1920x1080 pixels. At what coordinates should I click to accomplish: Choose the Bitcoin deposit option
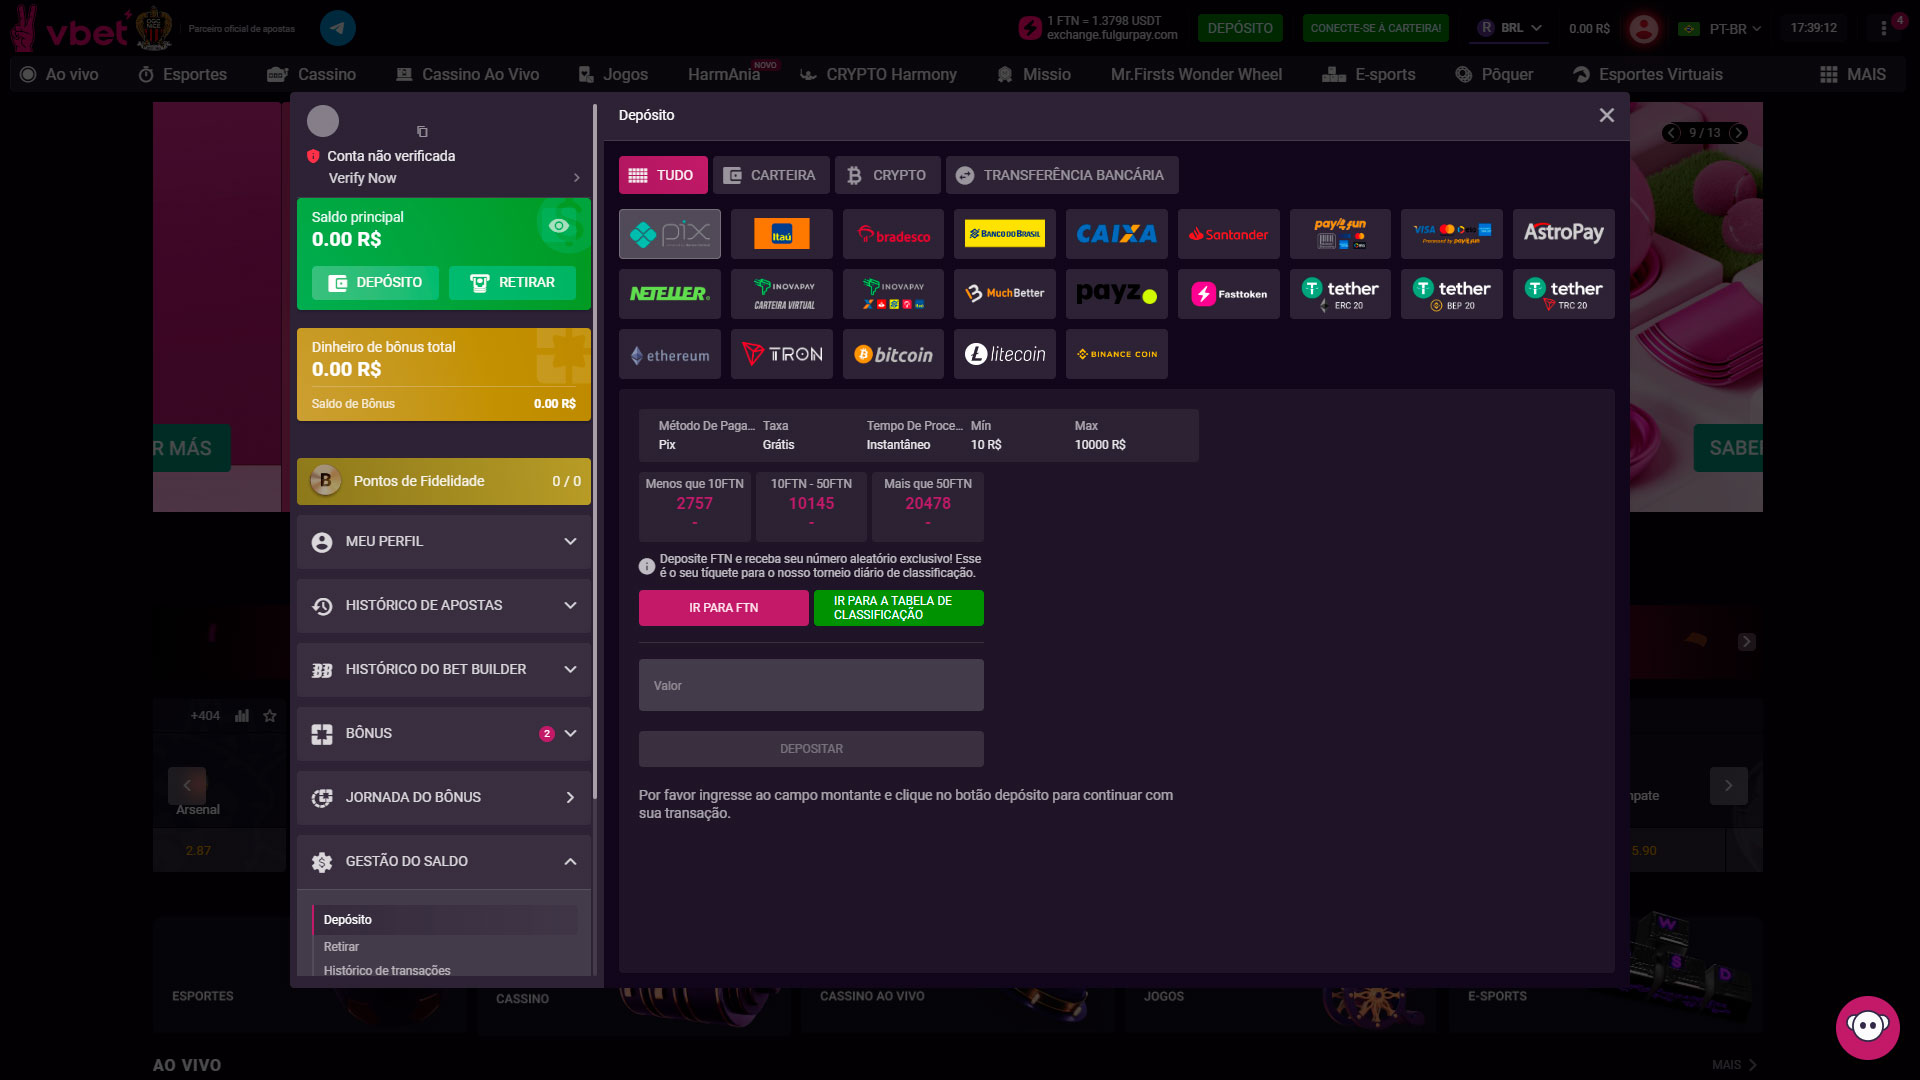(x=892, y=353)
